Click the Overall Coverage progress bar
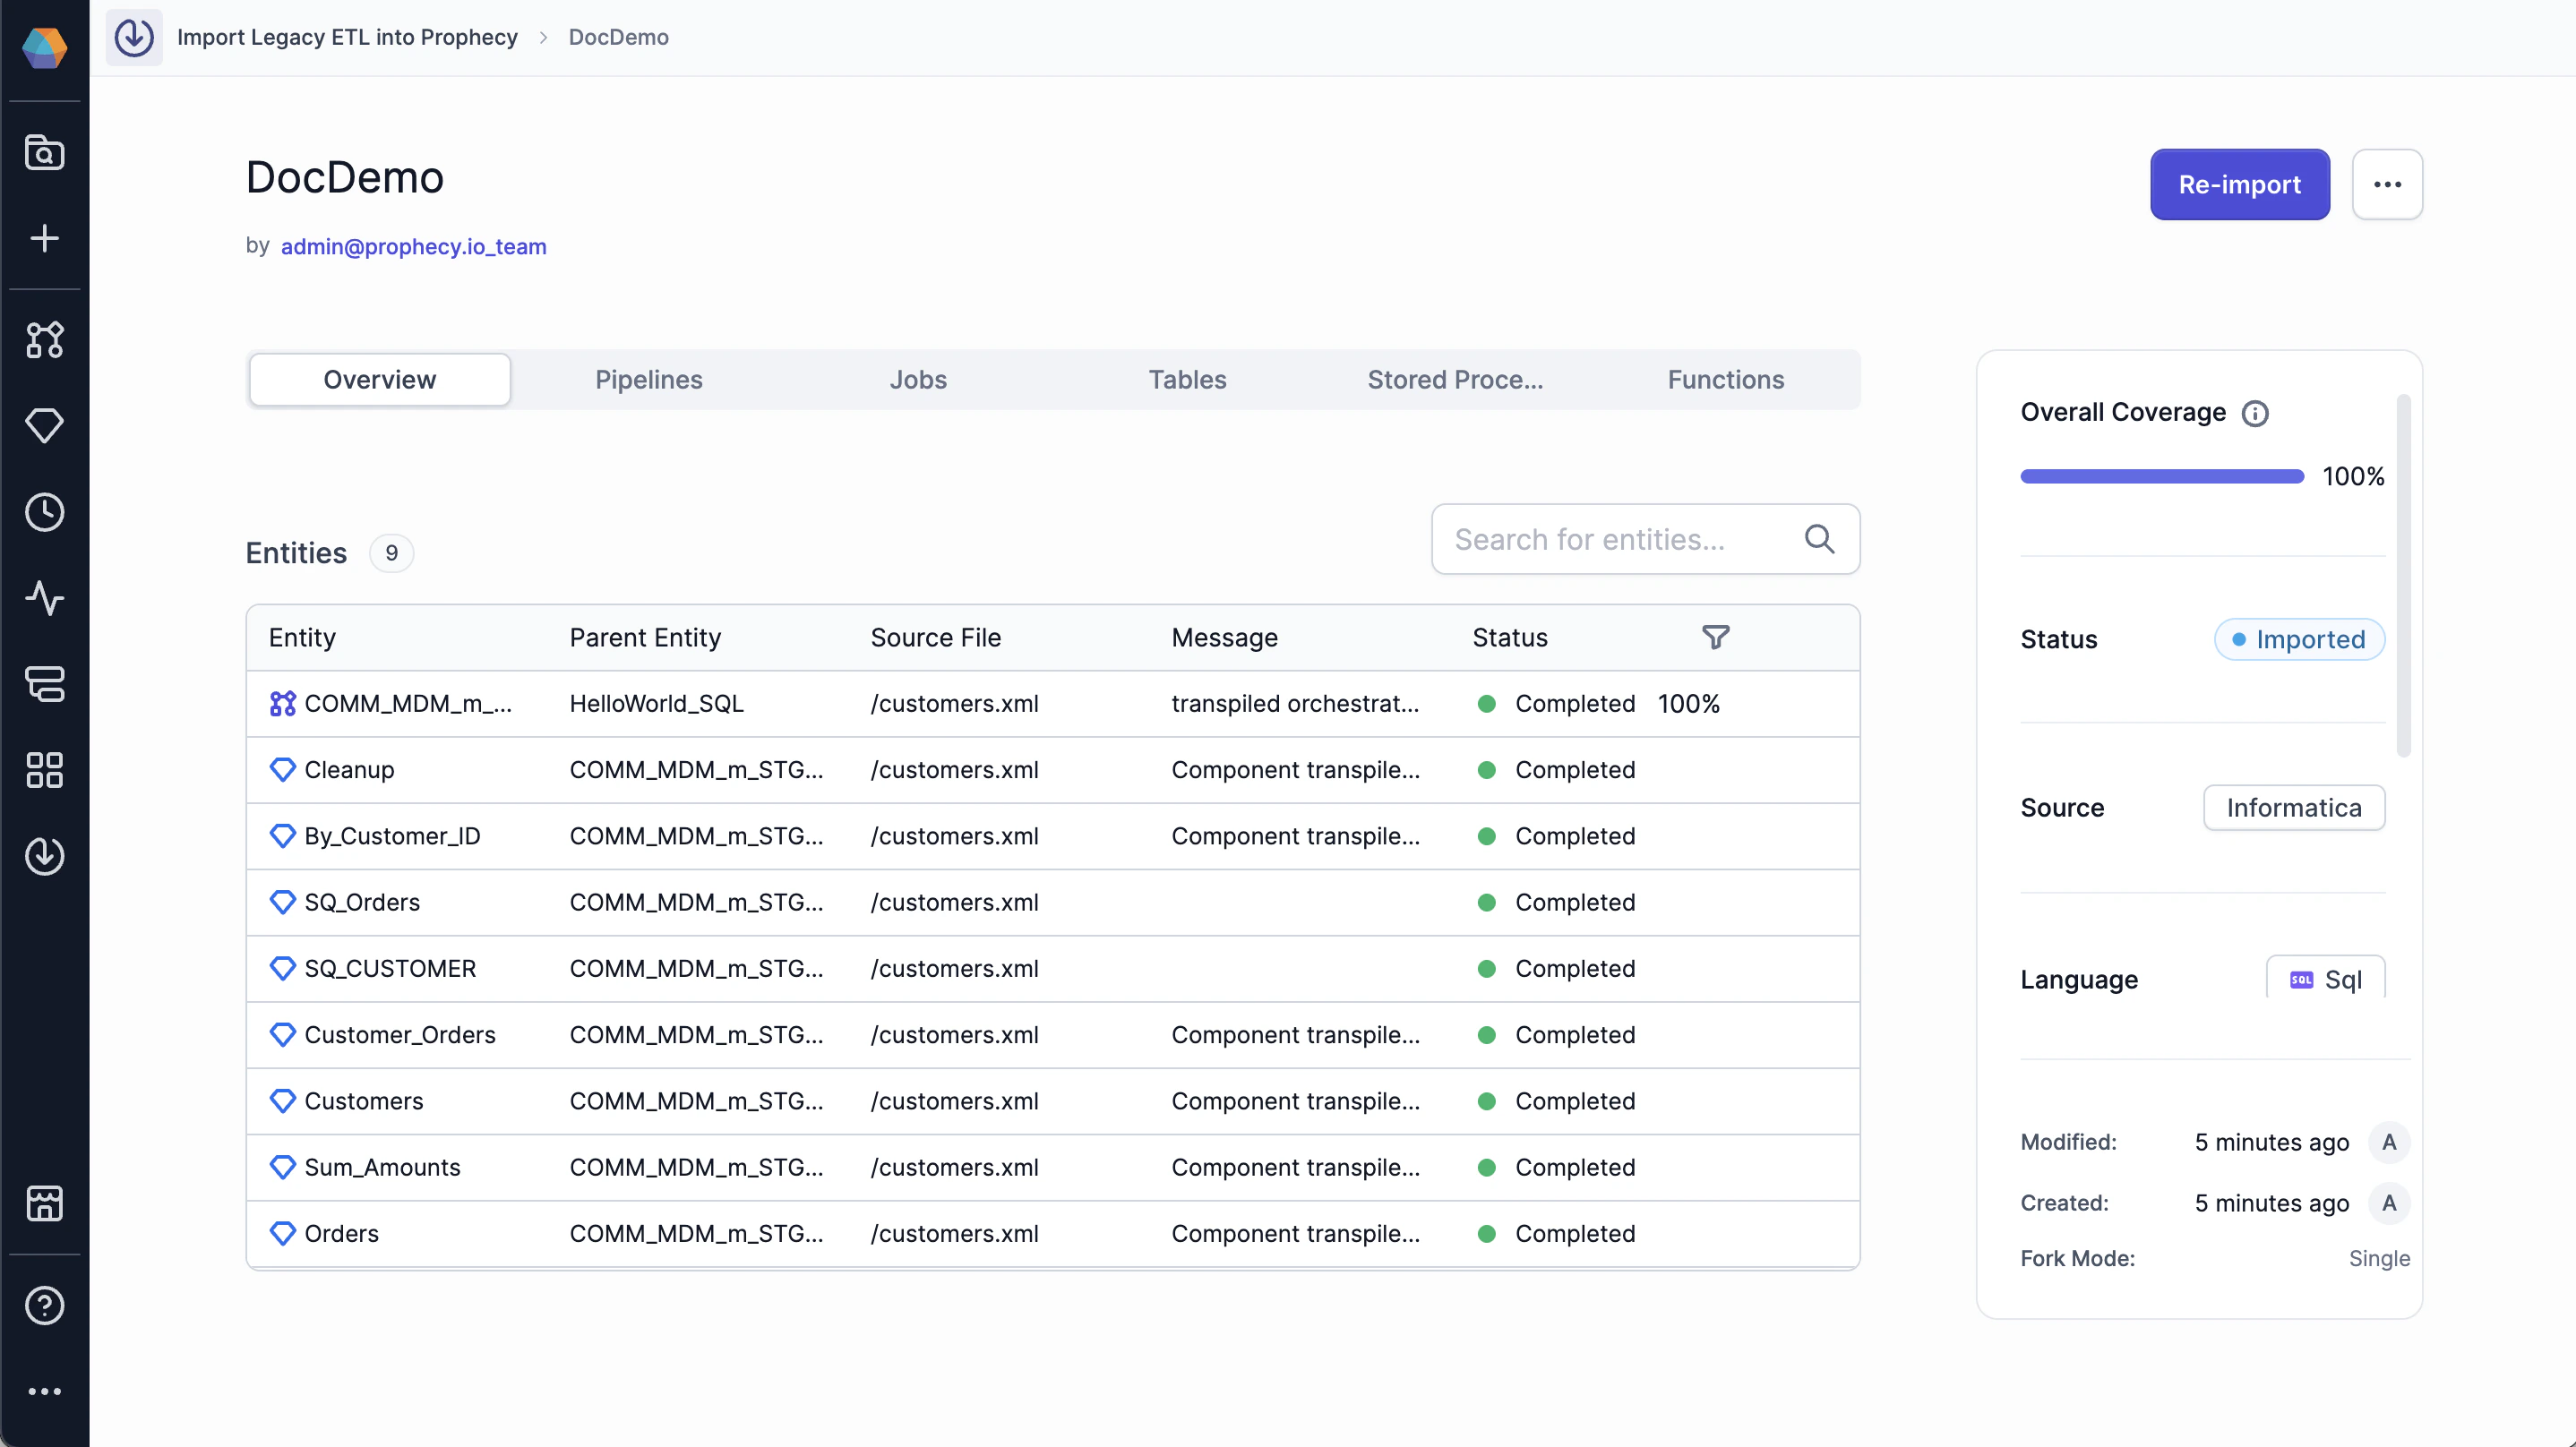This screenshot has height=1447, width=2576. tap(2161, 477)
